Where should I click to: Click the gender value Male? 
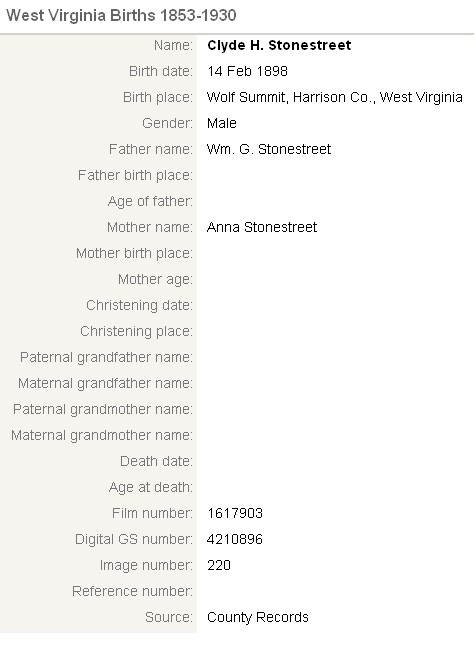(222, 123)
